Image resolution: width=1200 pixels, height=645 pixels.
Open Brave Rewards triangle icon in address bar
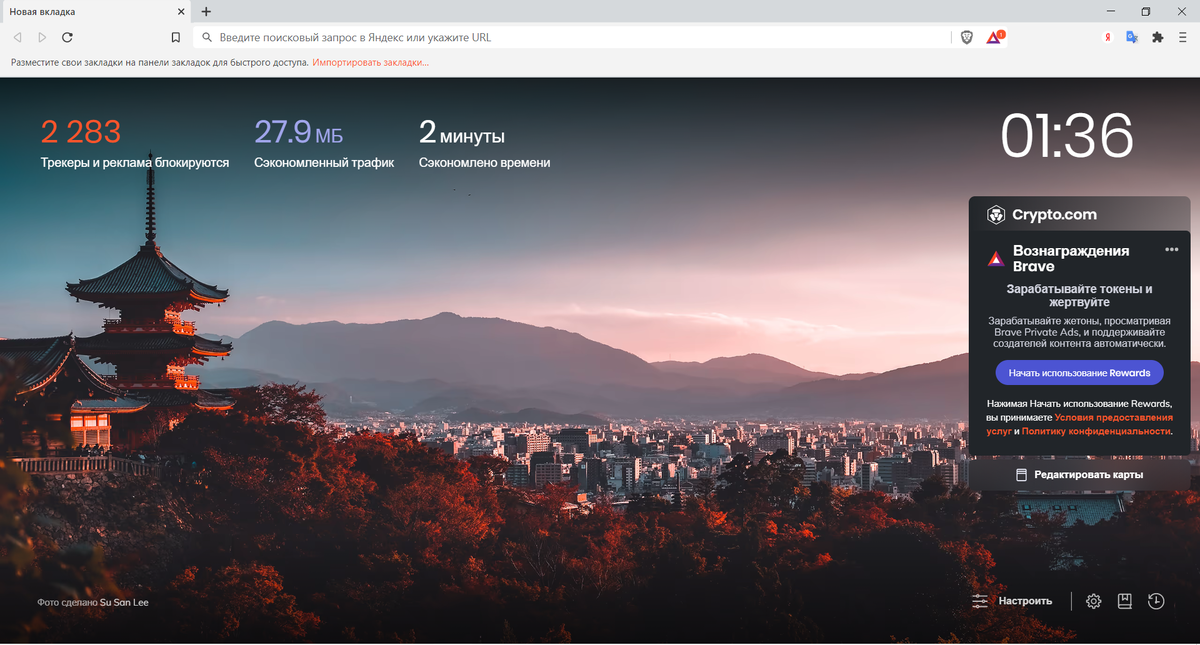point(994,37)
